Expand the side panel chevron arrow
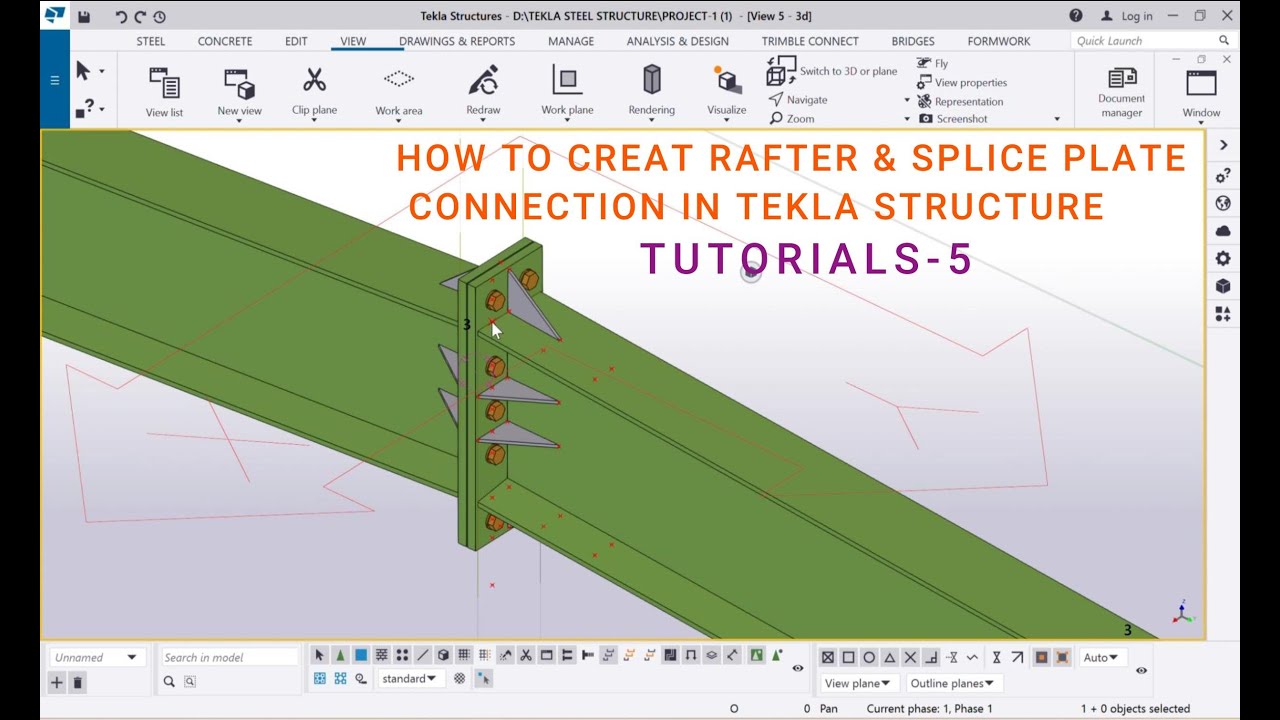 click(x=1223, y=145)
